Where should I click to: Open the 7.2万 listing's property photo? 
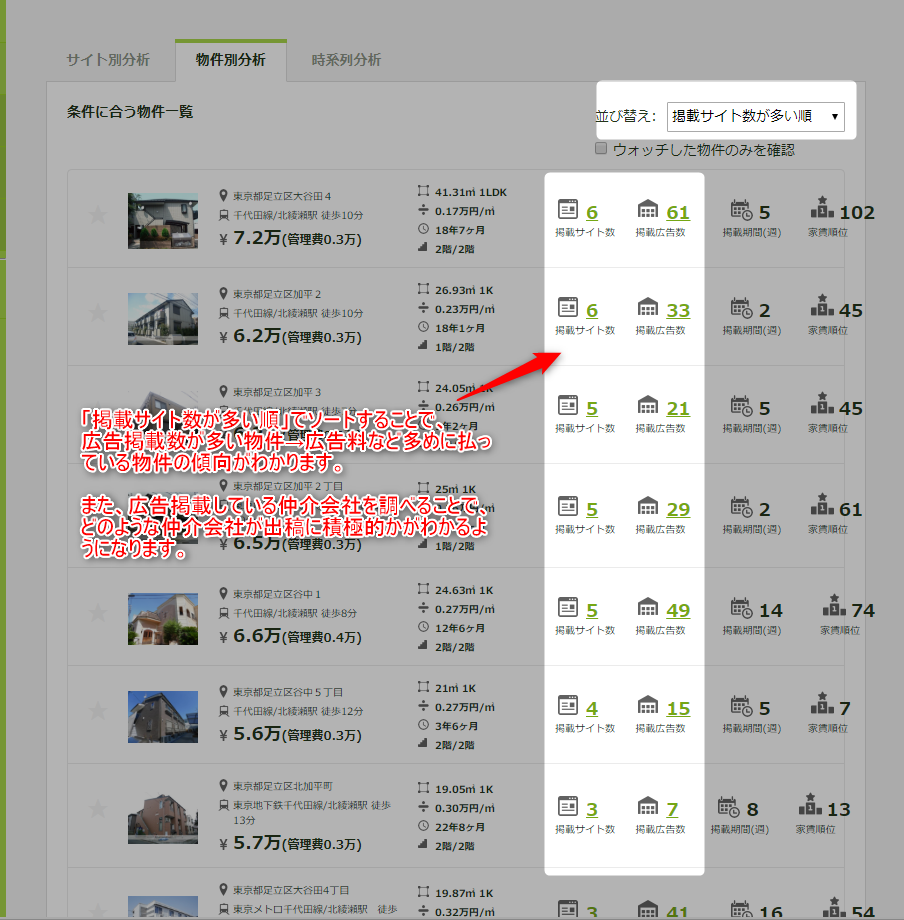[x=162, y=221]
